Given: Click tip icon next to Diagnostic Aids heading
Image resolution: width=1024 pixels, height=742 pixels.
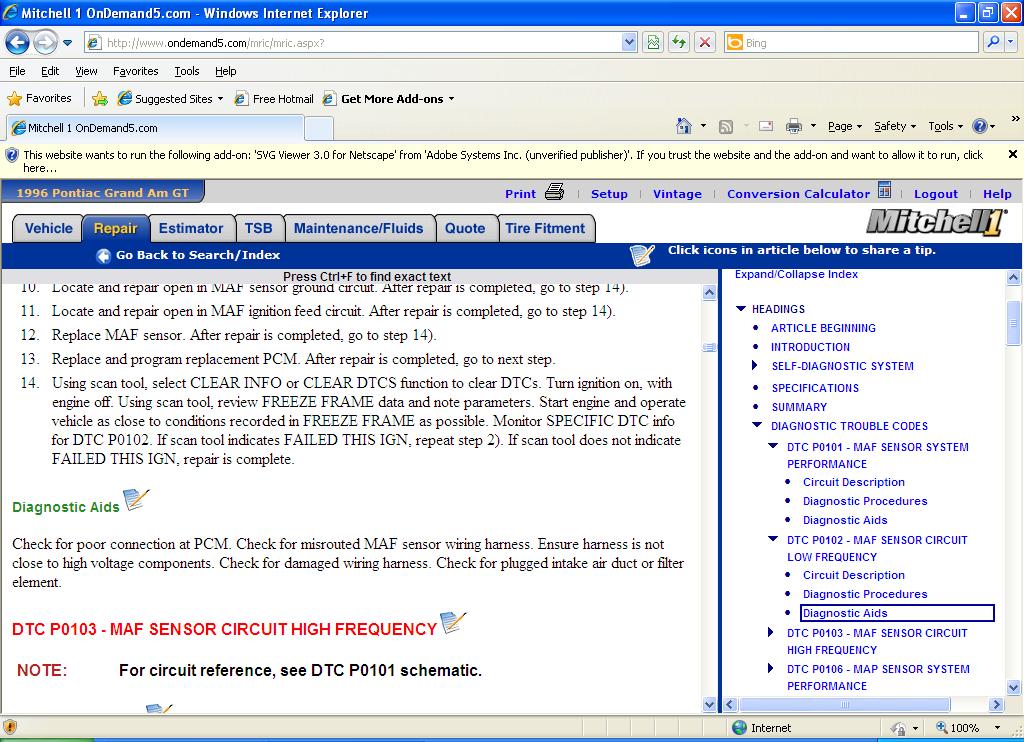Looking at the screenshot, I should pyautogui.click(x=136, y=500).
